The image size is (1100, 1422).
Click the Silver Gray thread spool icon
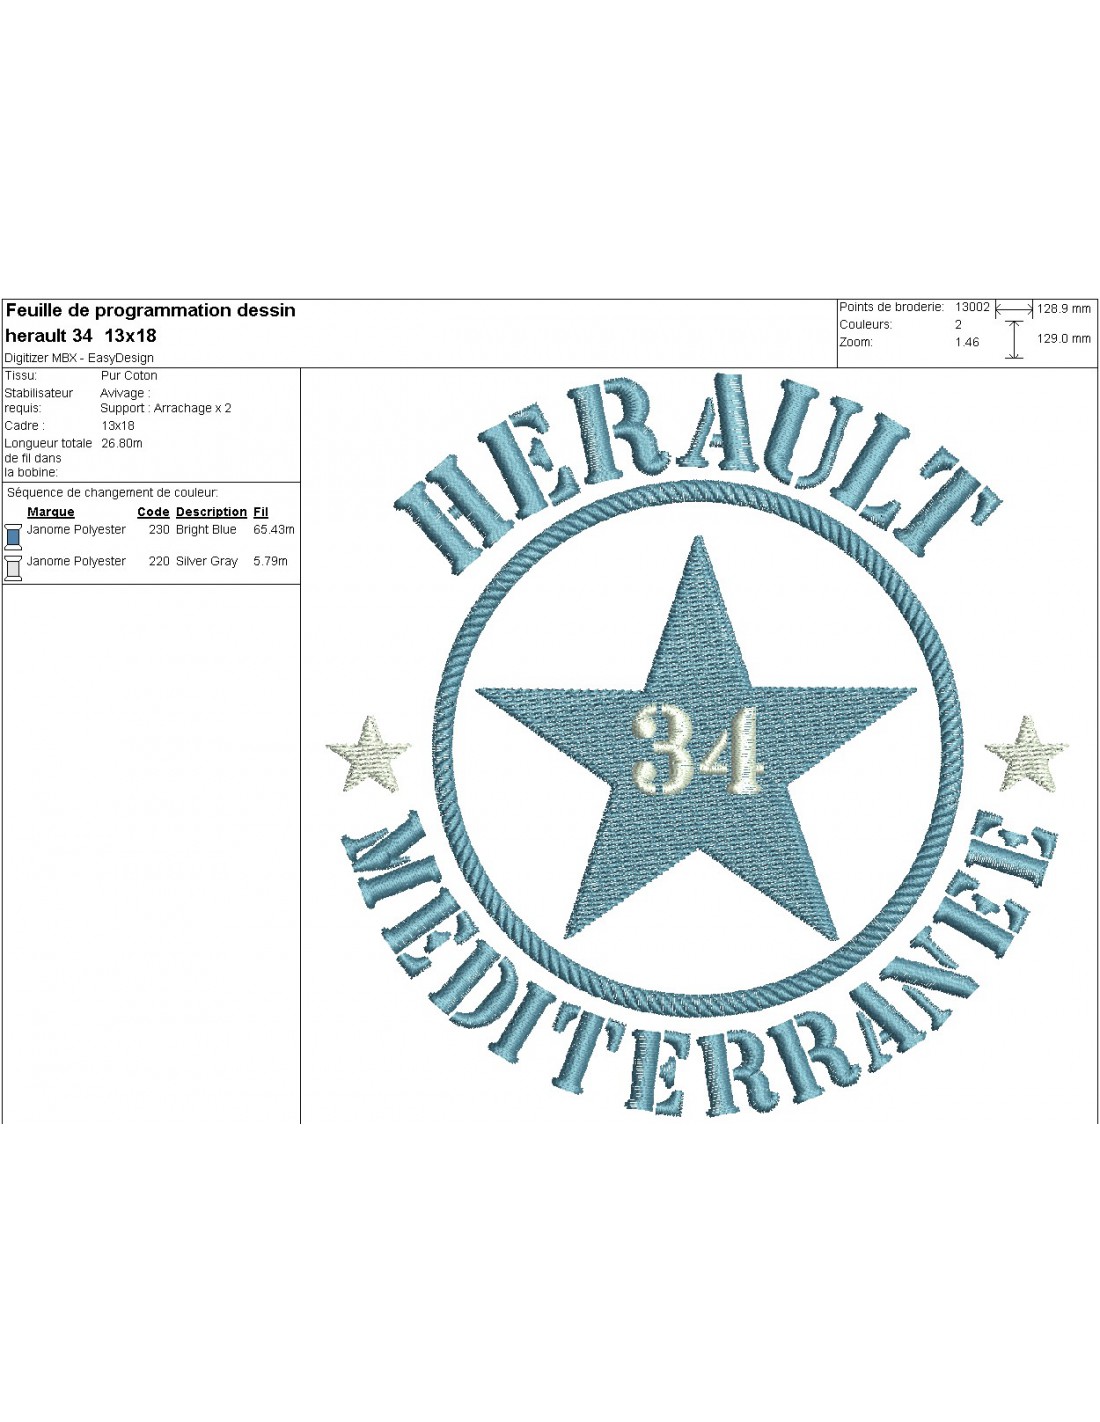coord(13,567)
